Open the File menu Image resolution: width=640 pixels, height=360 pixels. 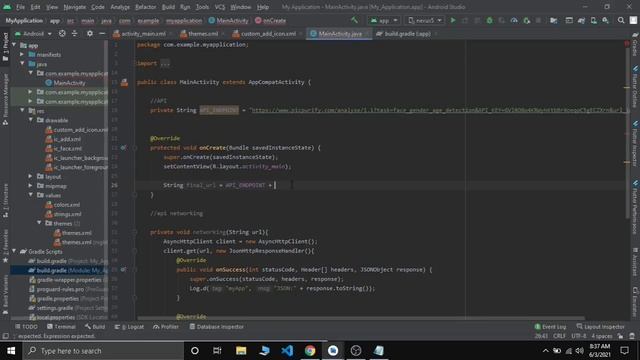[x=20, y=7]
